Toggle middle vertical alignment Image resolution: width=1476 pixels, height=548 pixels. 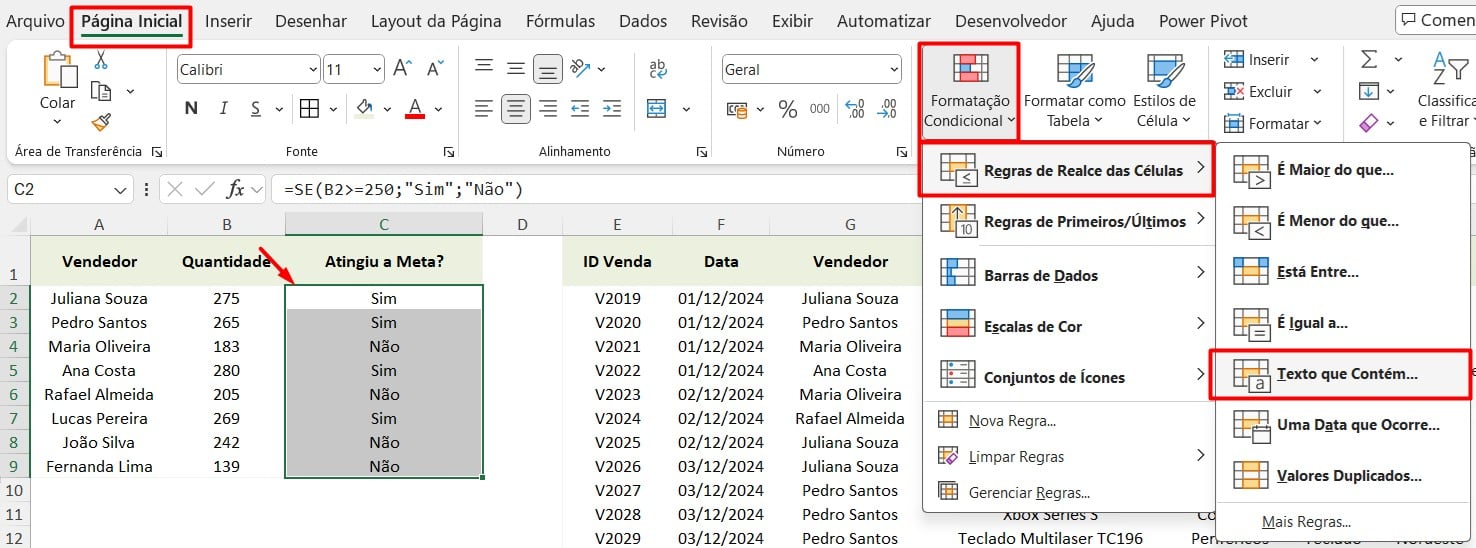pos(516,68)
